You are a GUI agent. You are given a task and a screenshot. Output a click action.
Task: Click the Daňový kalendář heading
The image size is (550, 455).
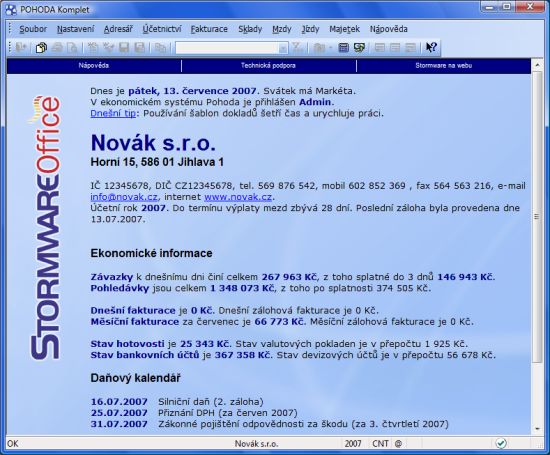(135, 378)
